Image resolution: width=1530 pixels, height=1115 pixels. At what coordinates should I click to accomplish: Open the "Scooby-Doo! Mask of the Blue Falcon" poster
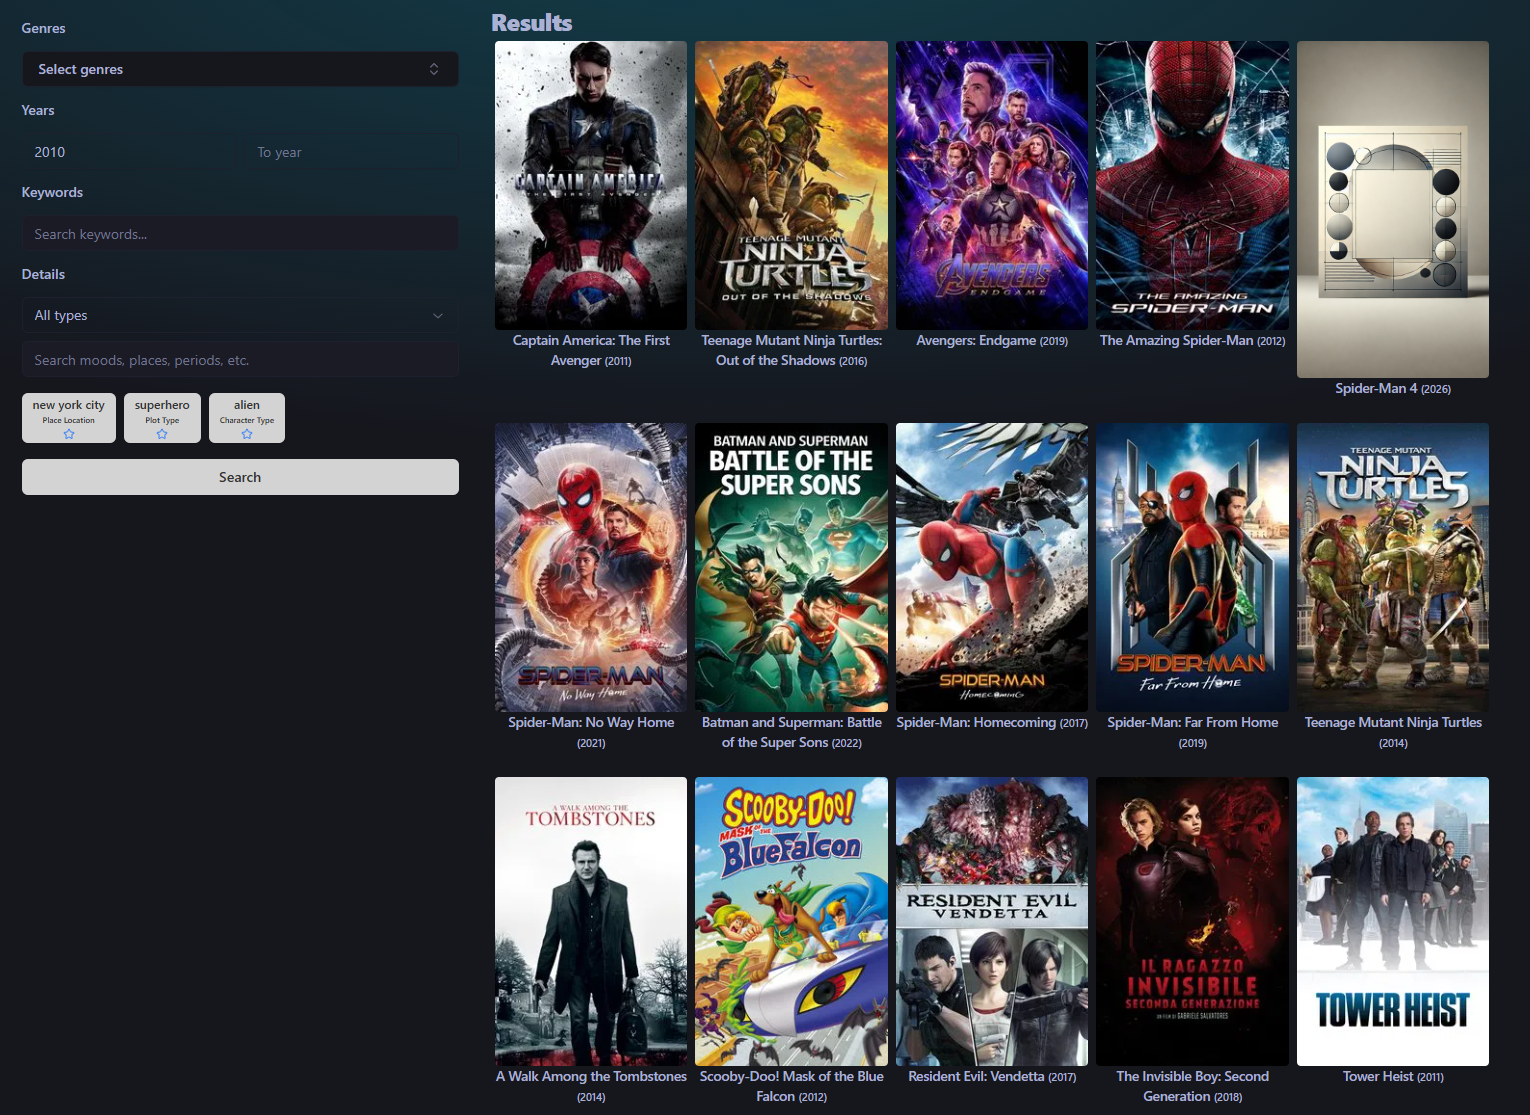coord(791,921)
